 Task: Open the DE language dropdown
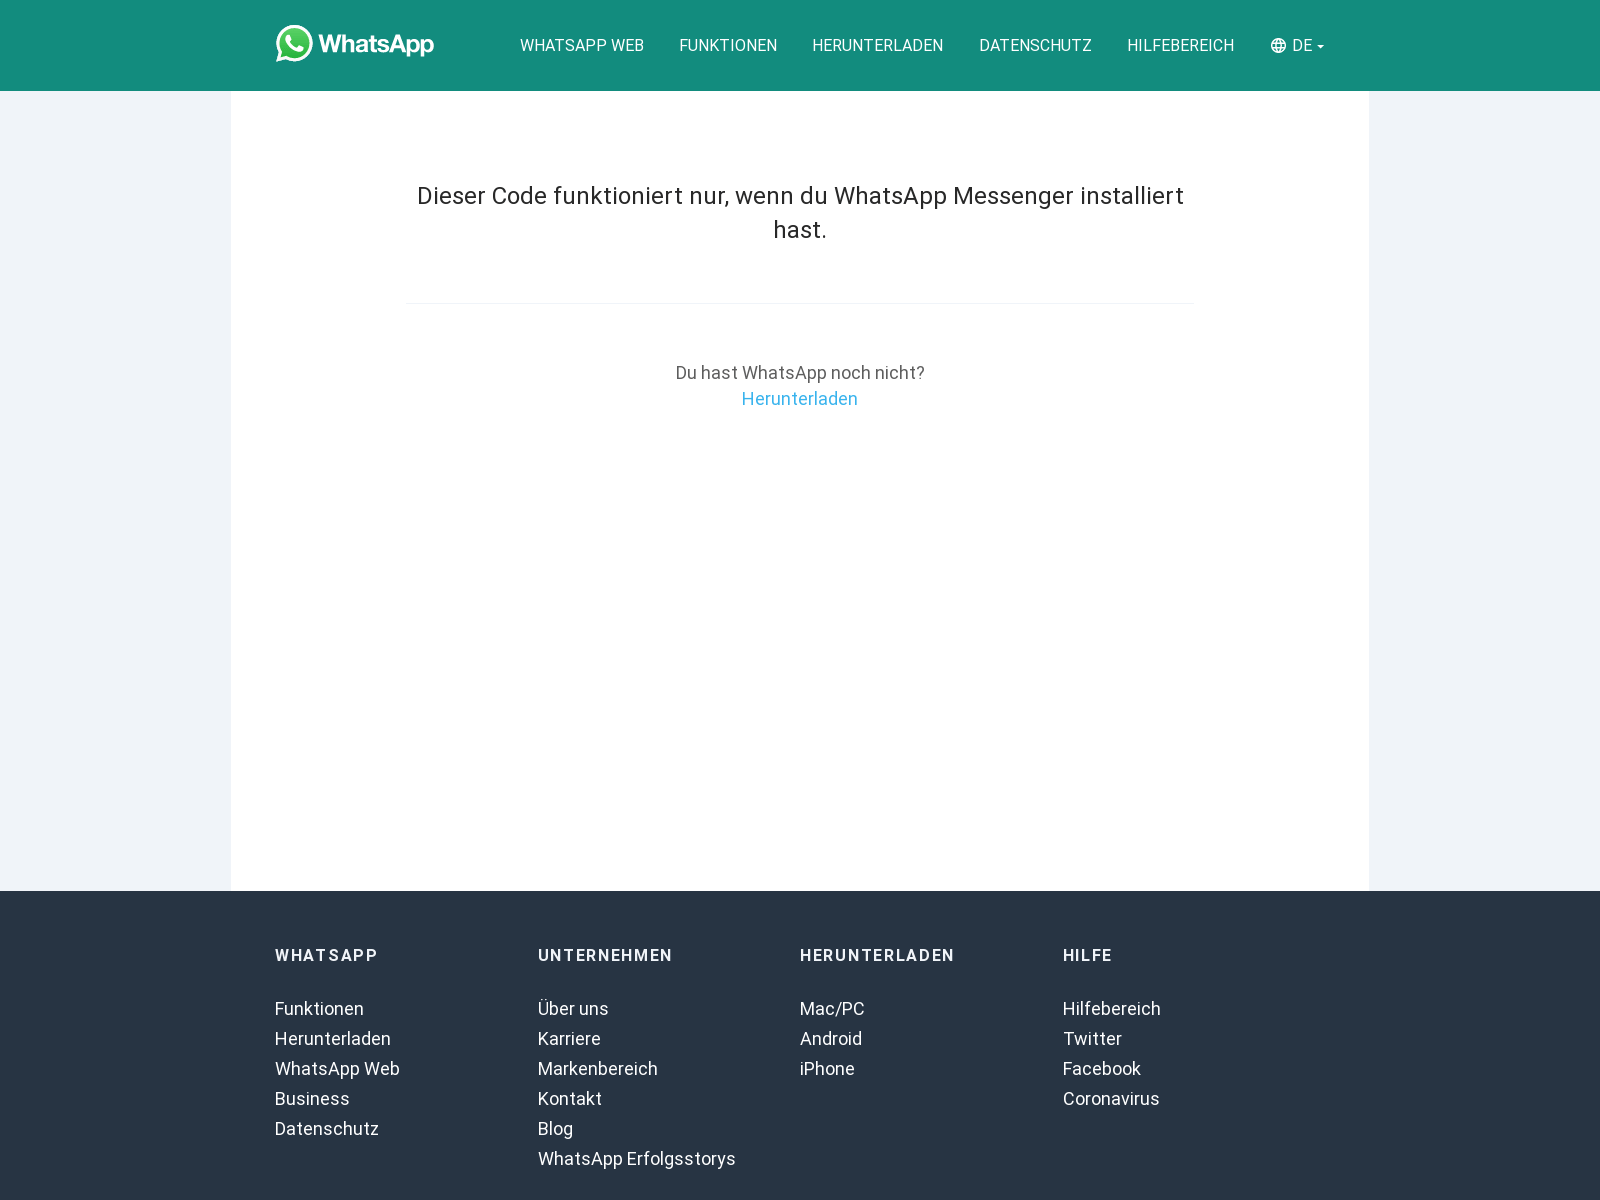tap(1297, 46)
